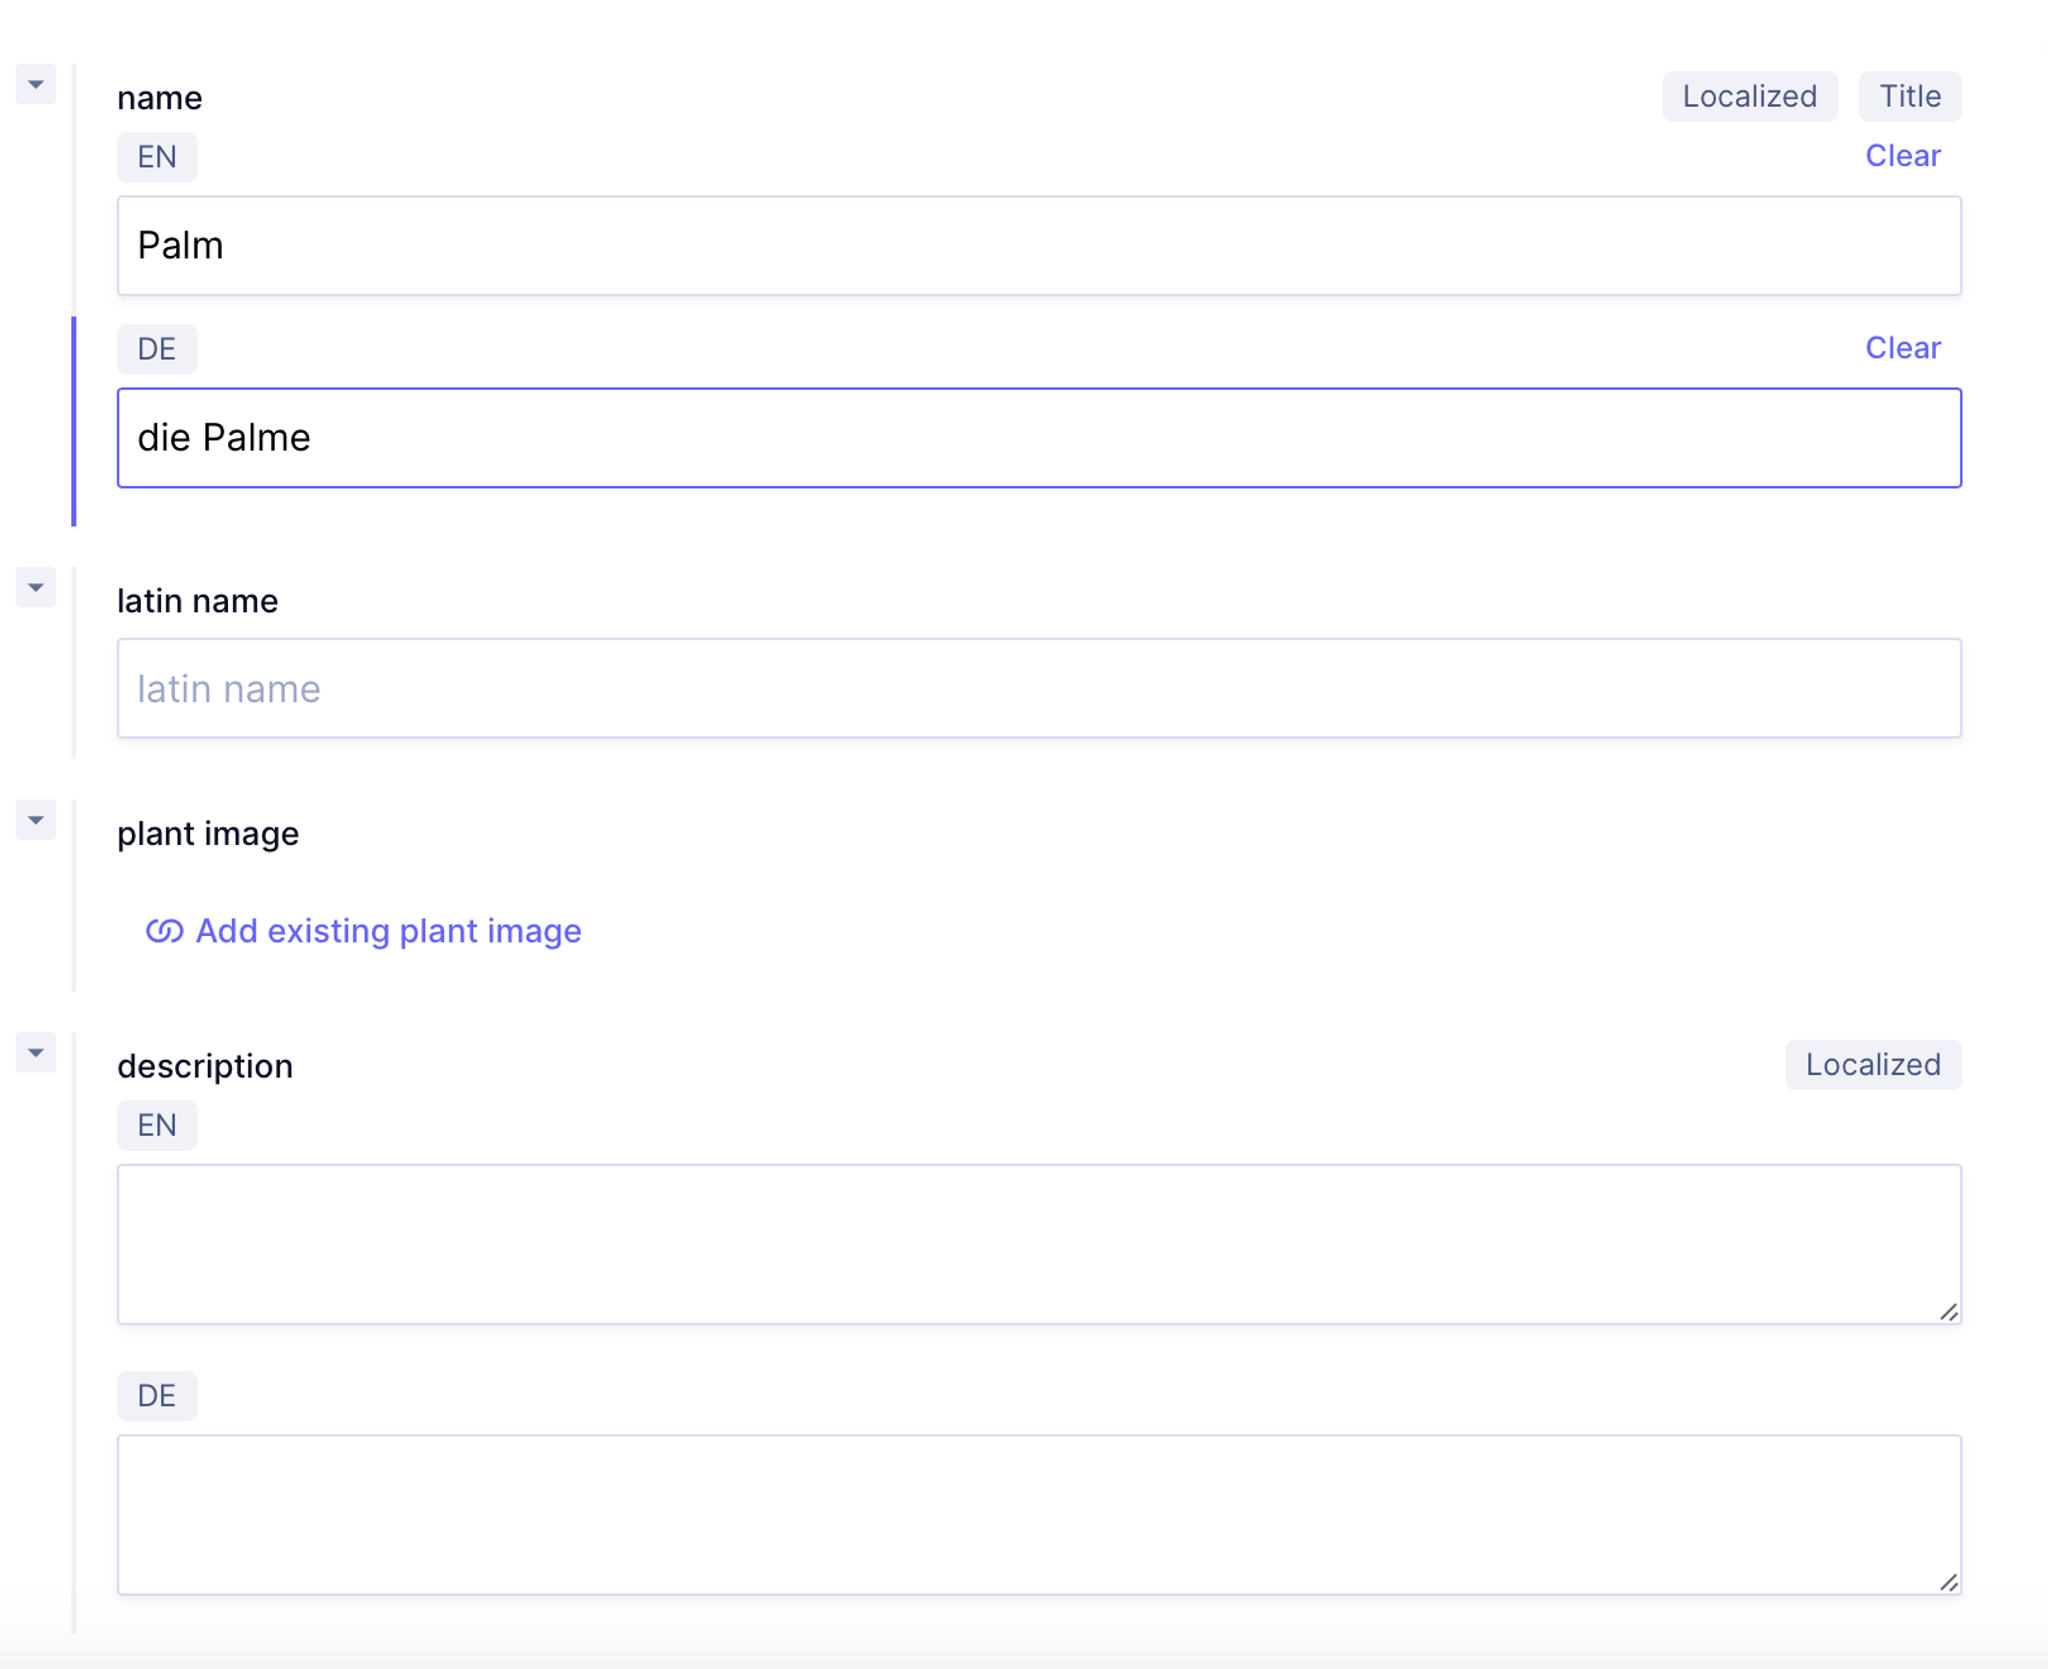Screen dimensions: 2048x1669
Task: Click the DE language tag under description
Action: (157, 1396)
